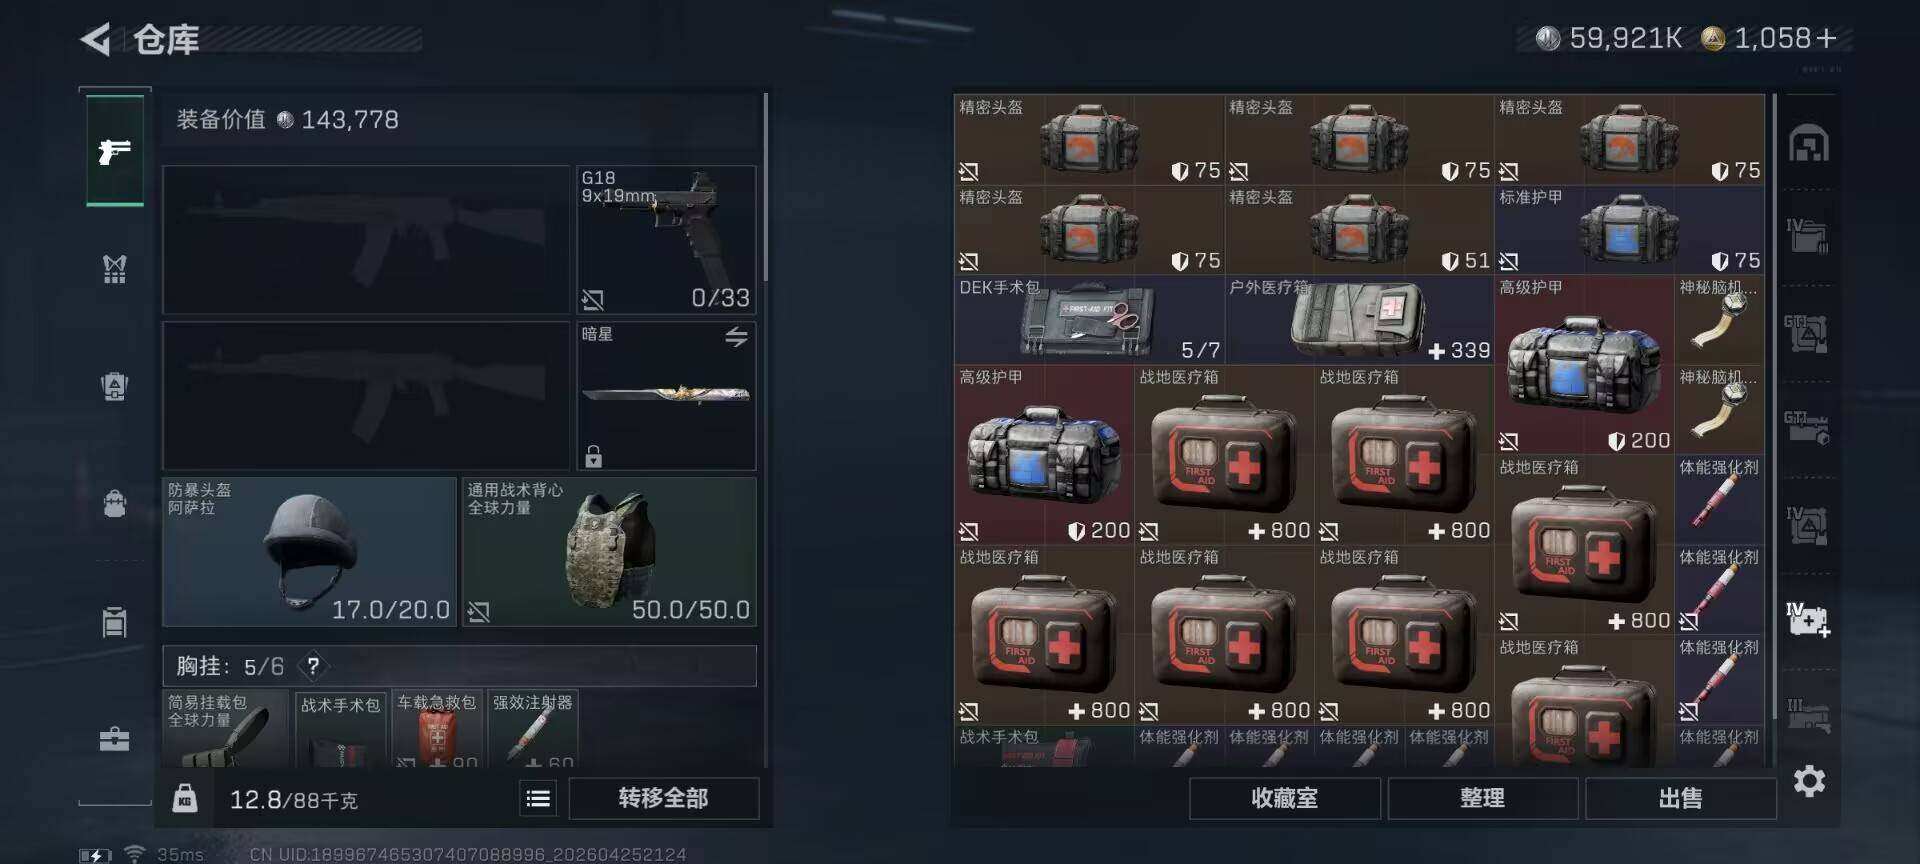Select the home storage tab icon on right

click(1809, 144)
